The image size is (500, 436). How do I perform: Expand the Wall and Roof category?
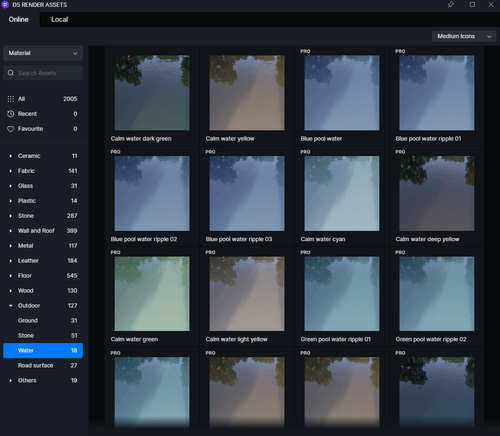click(x=11, y=231)
